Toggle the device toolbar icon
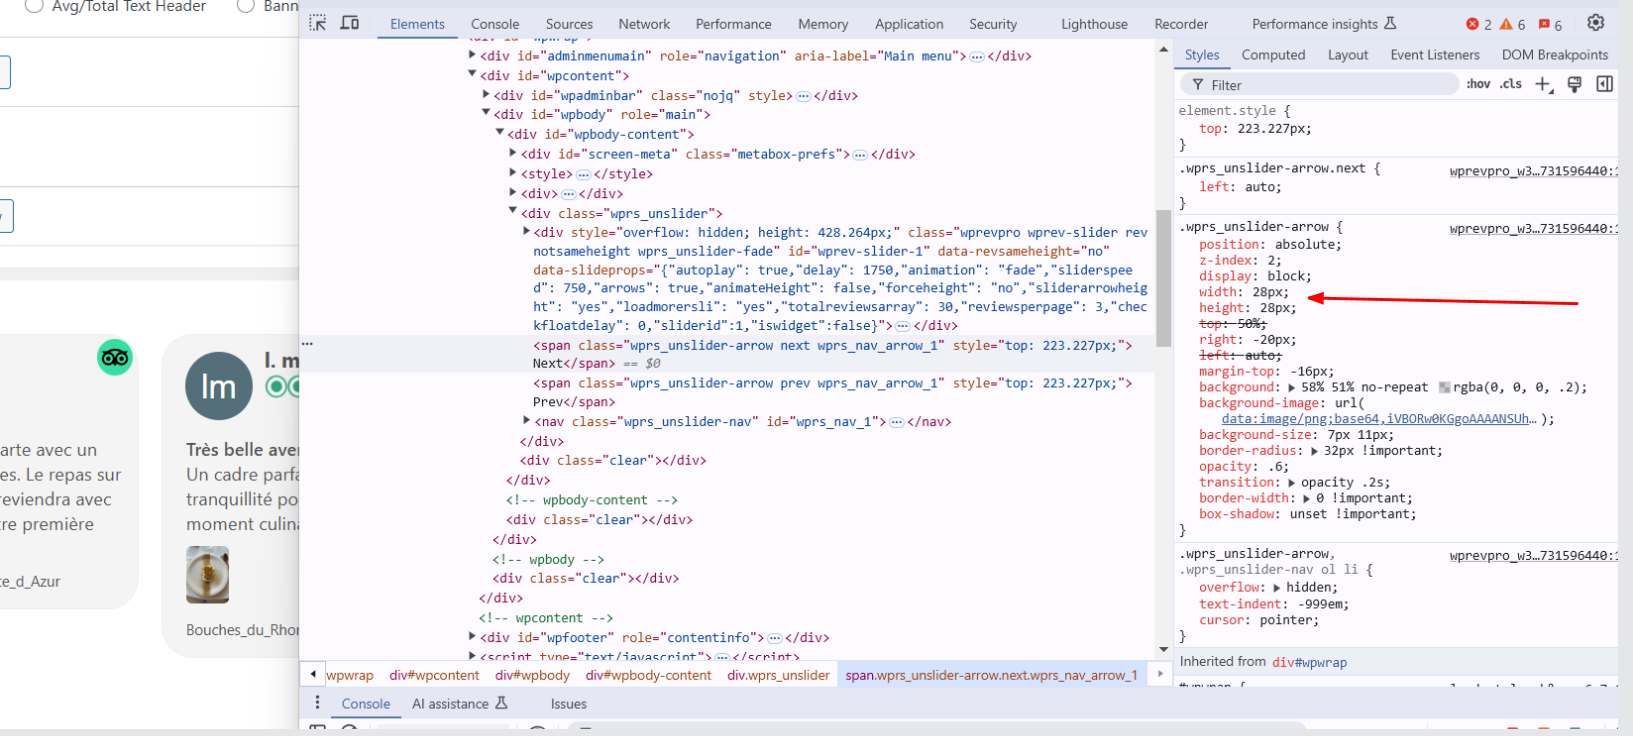Viewport: 1633px width, 736px height. click(x=349, y=23)
